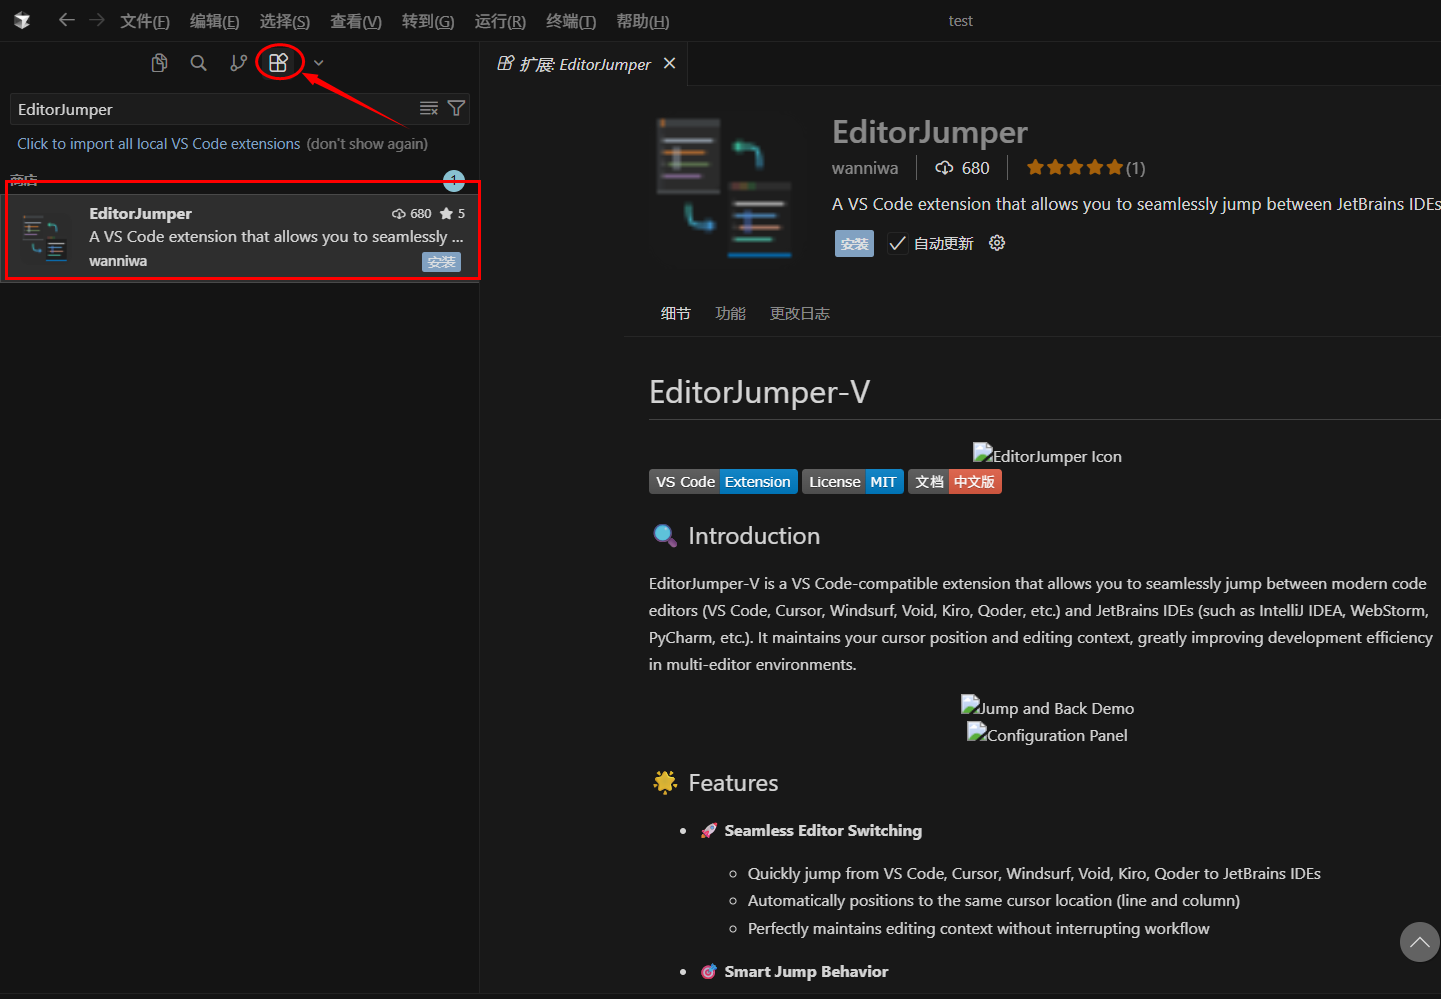Open the 运行(R) menu
1441x999 pixels.
[500, 21]
